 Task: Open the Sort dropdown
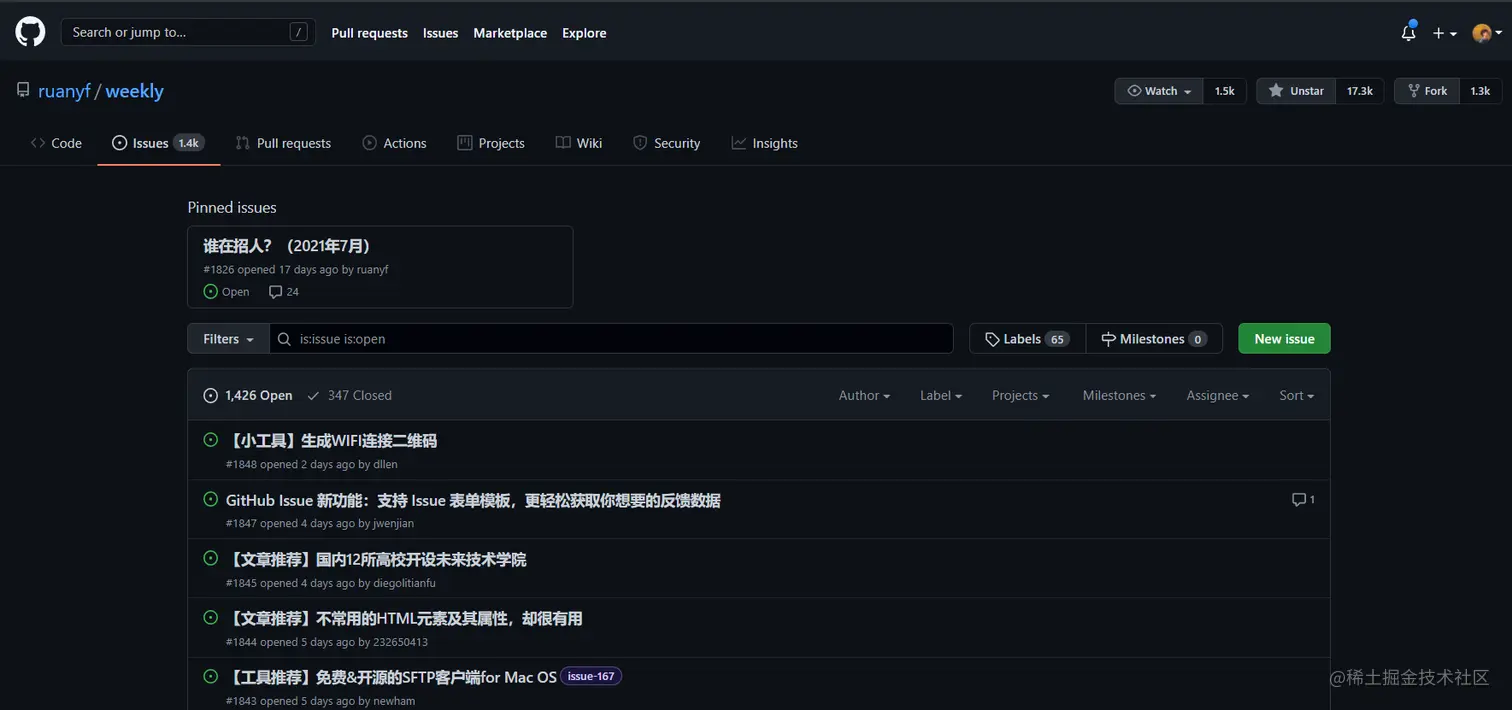1297,395
